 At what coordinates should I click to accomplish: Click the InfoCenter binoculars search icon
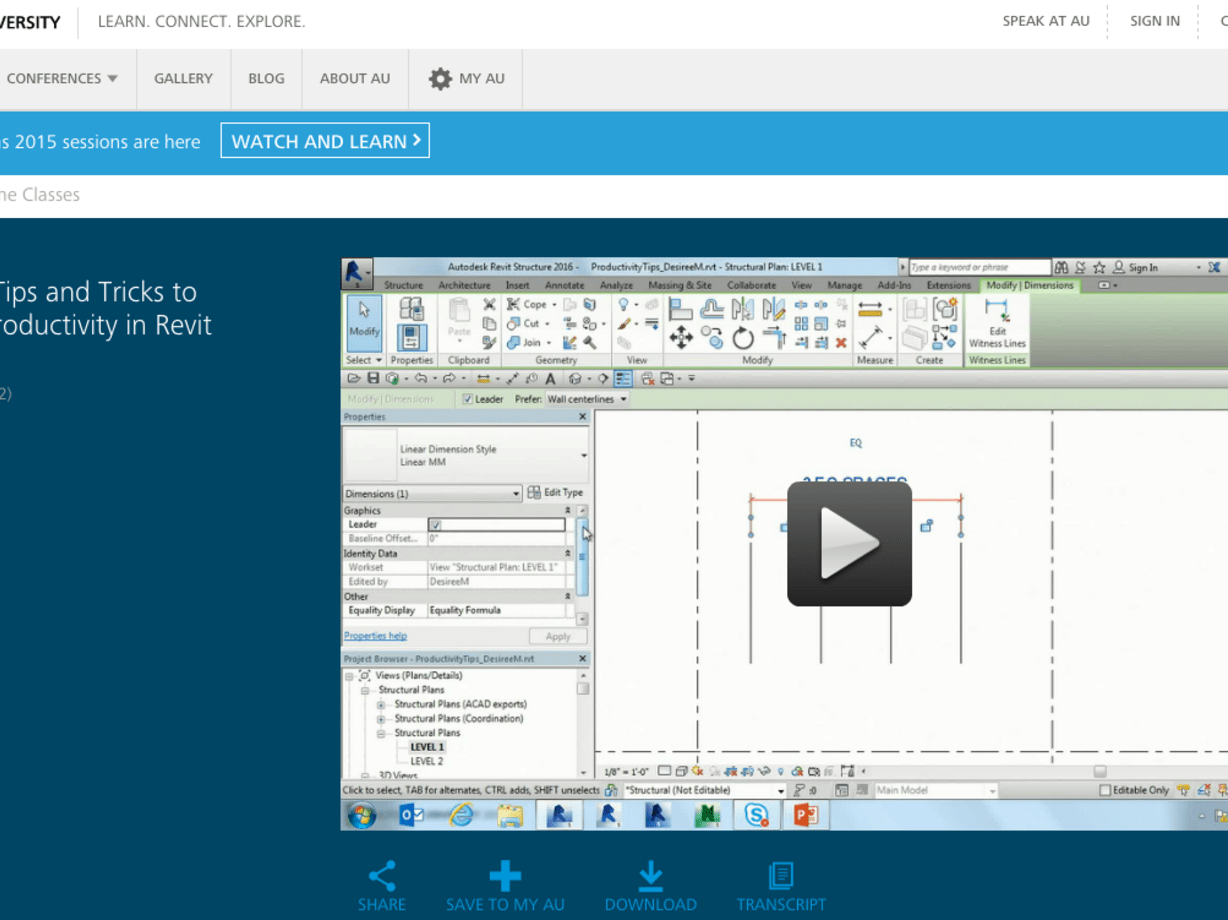click(x=1062, y=267)
